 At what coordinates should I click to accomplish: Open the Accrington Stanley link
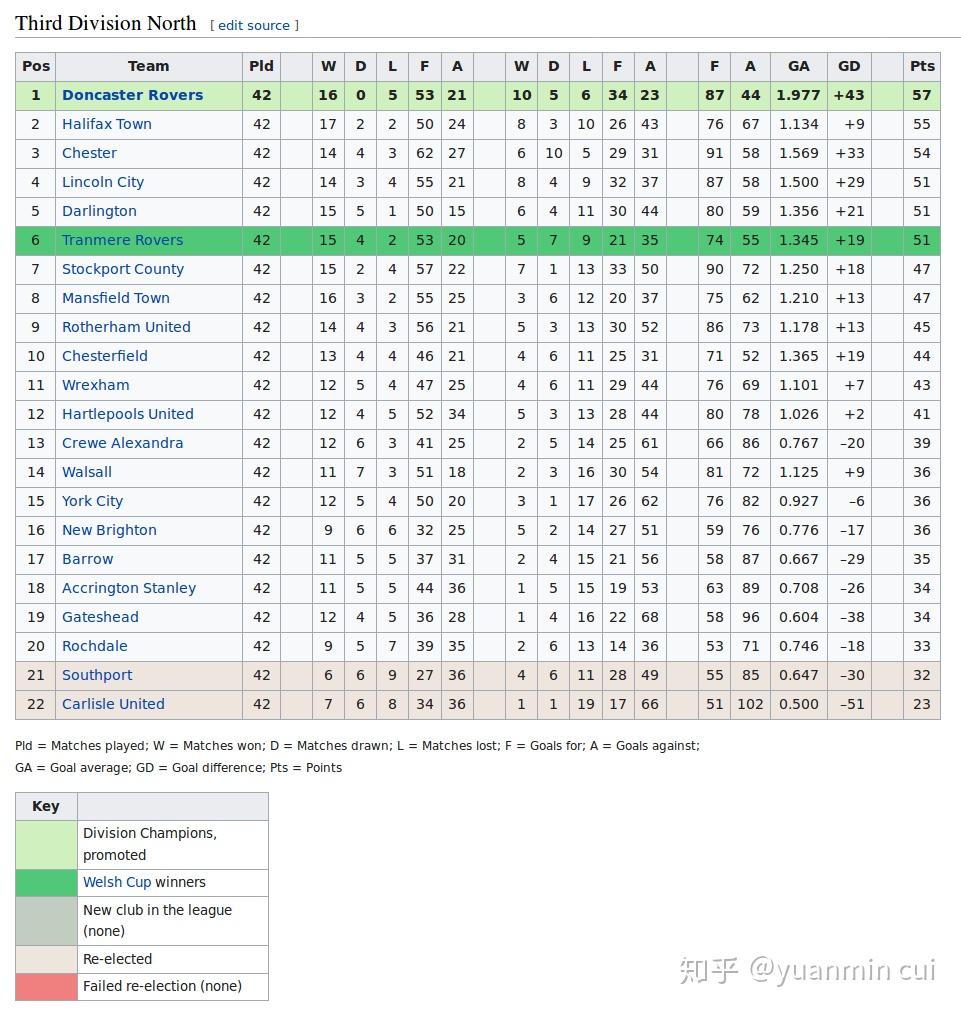click(129, 588)
